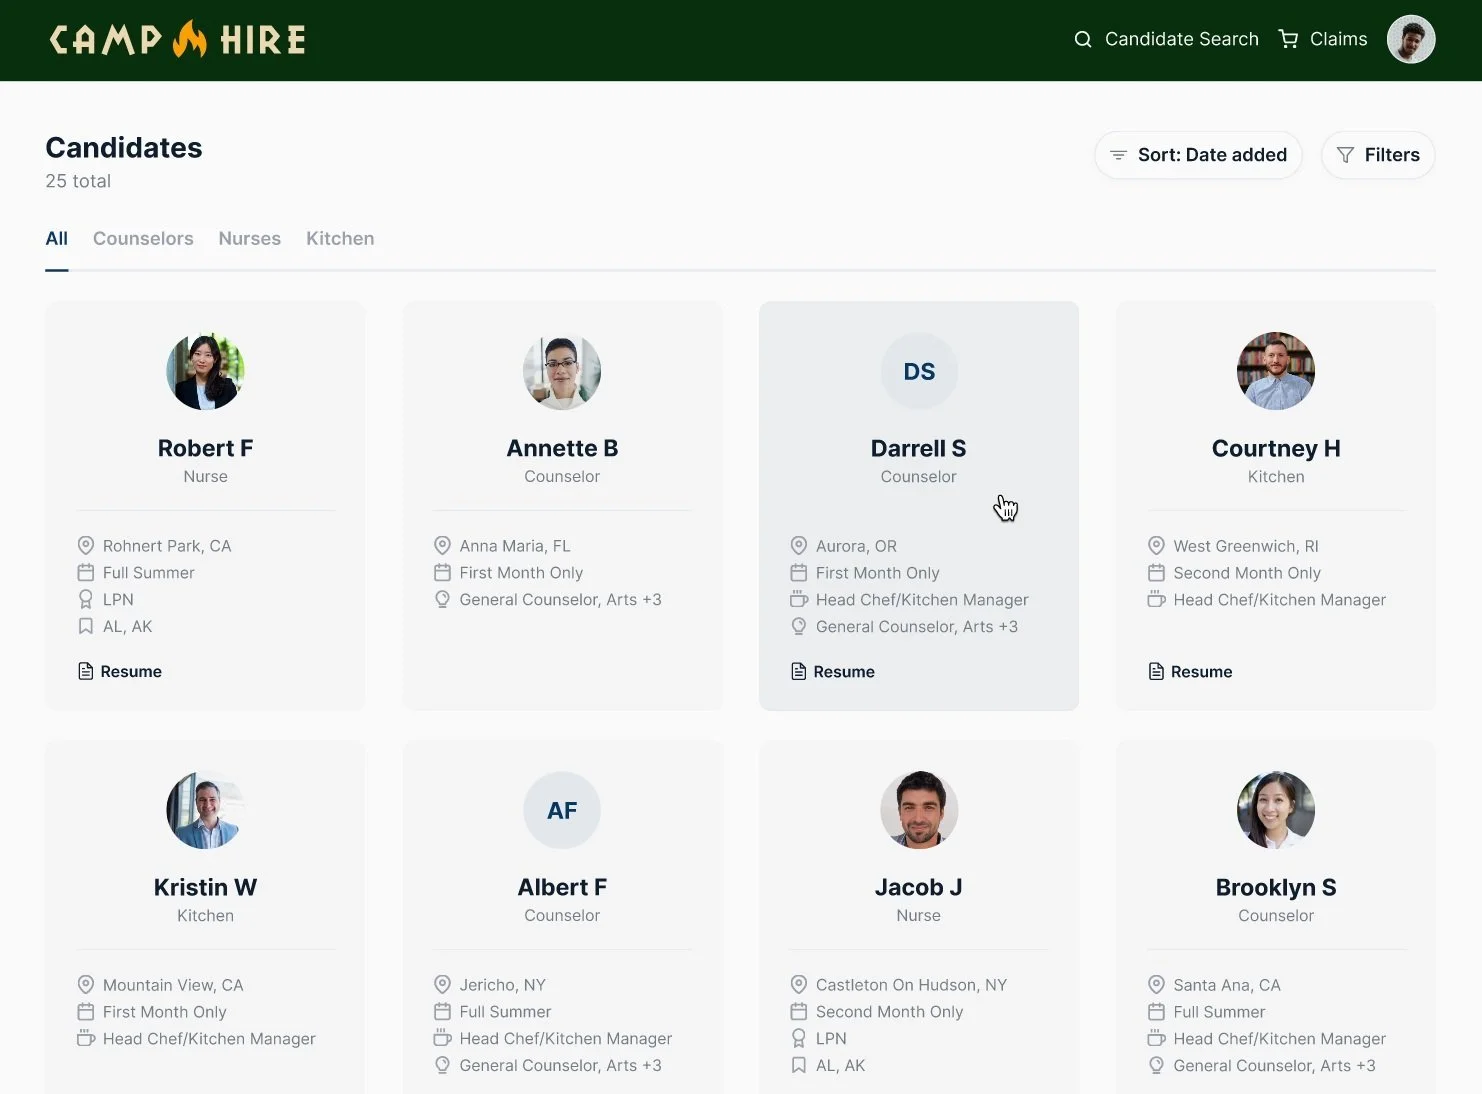Click the chef pot icon in Darrell S's card
The width and height of the screenshot is (1482, 1094).
[799, 600]
